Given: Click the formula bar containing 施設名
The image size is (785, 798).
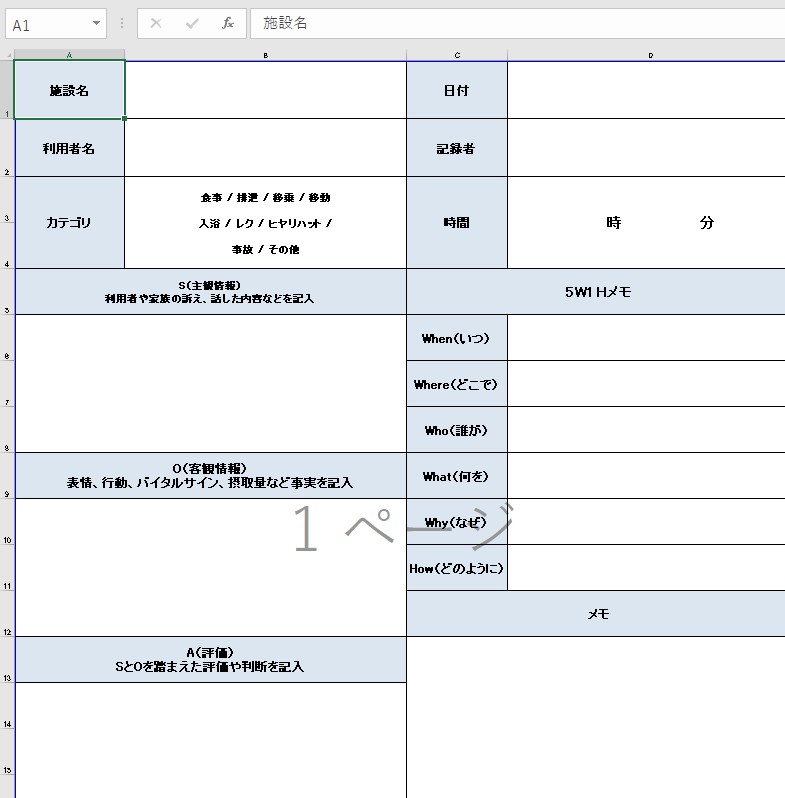Looking at the screenshot, I should [x=515, y=23].
